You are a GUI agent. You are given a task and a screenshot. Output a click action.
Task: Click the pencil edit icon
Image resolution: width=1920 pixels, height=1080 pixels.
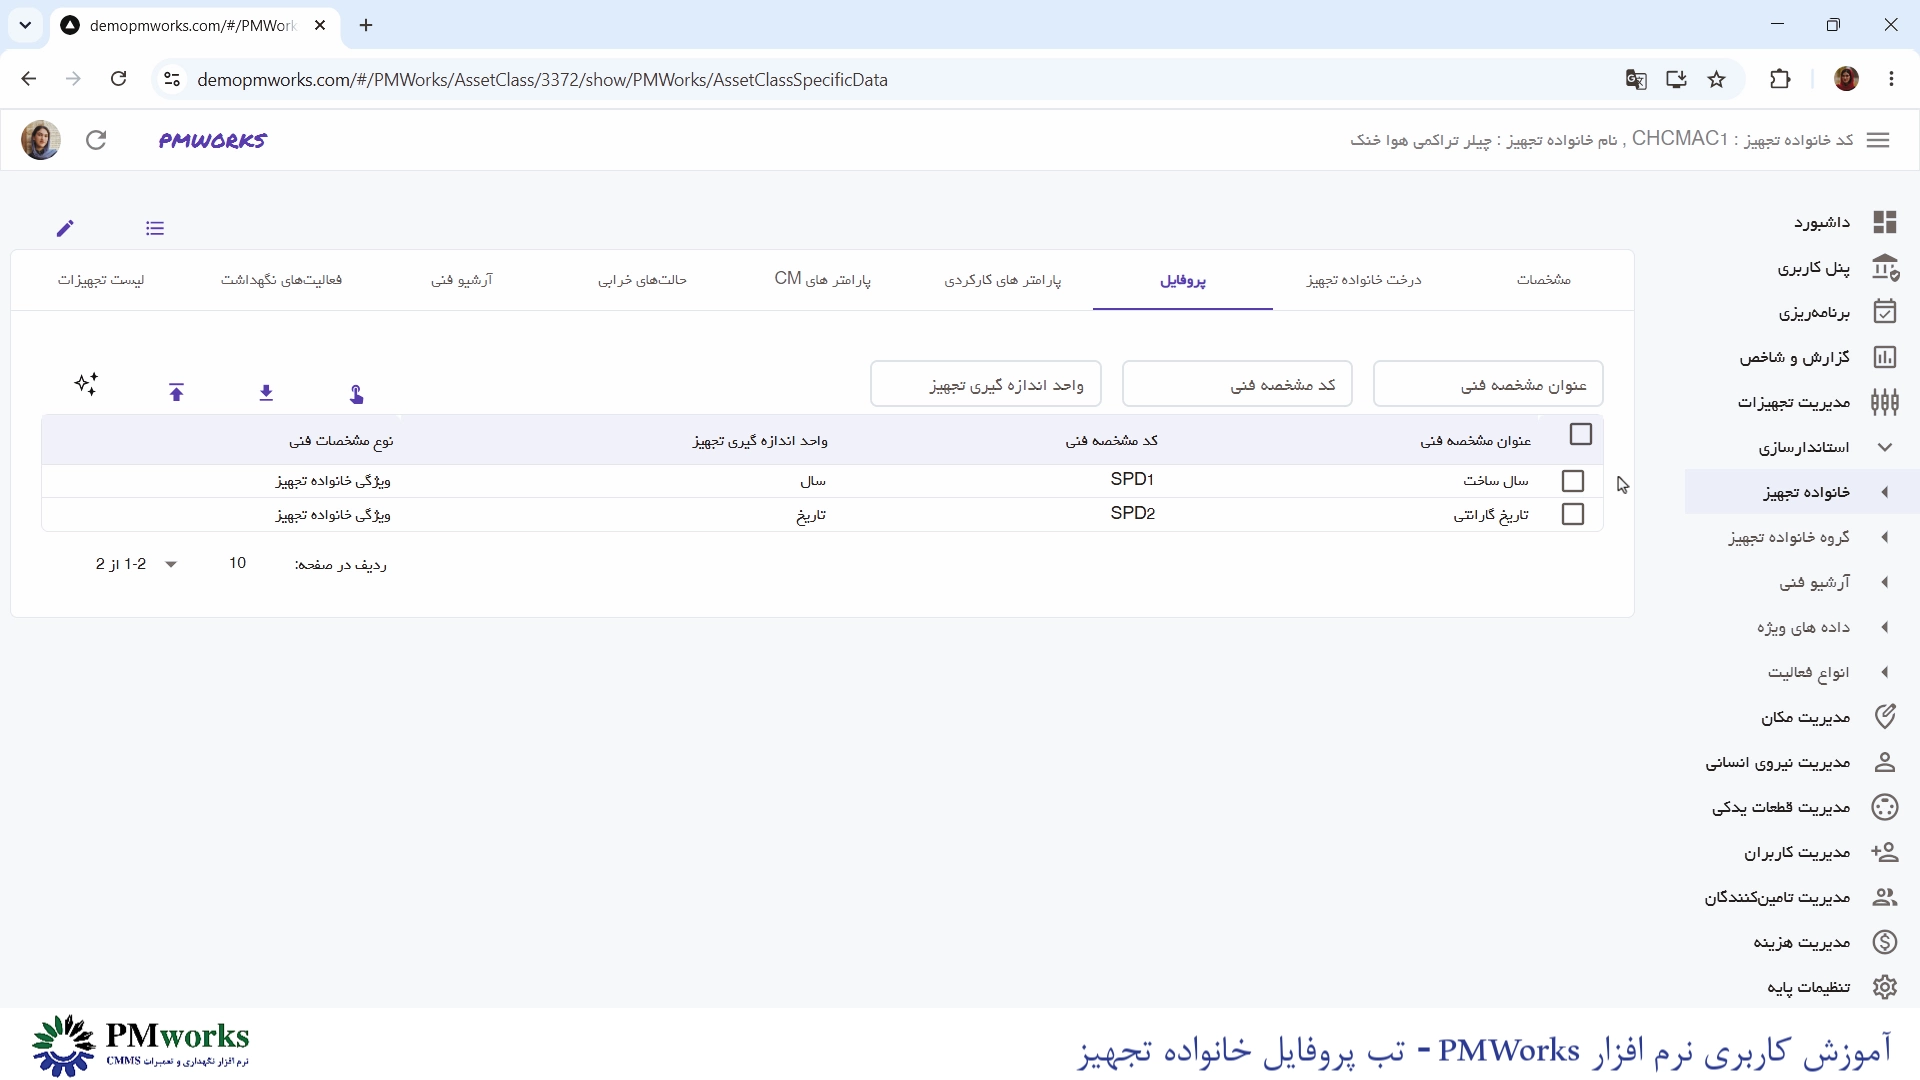pos(65,228)
